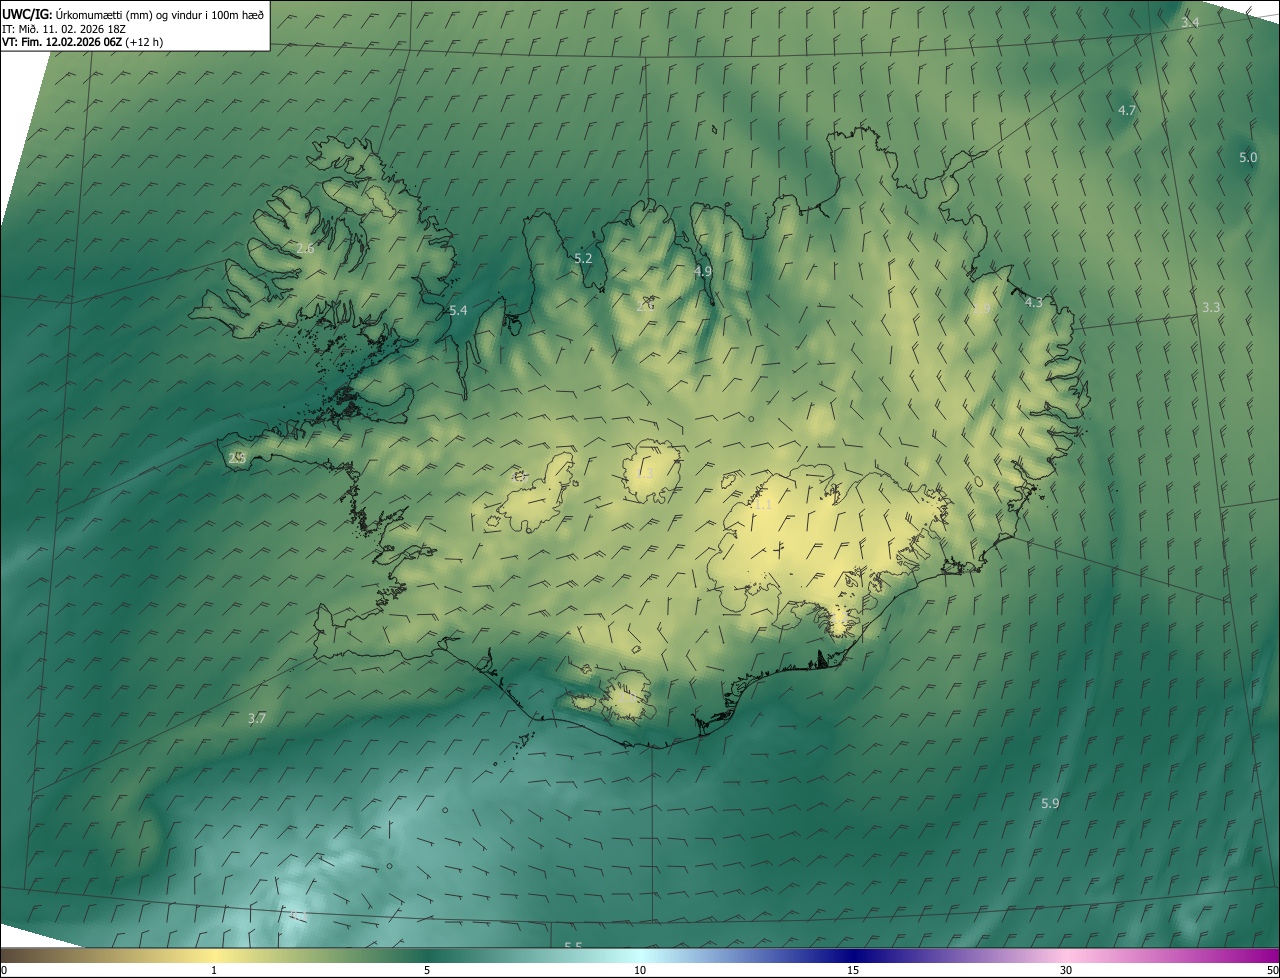This screenshot has height=978, width=1280.
Task: Click the colour scale tick label 30
Action: pos(1066,970)
